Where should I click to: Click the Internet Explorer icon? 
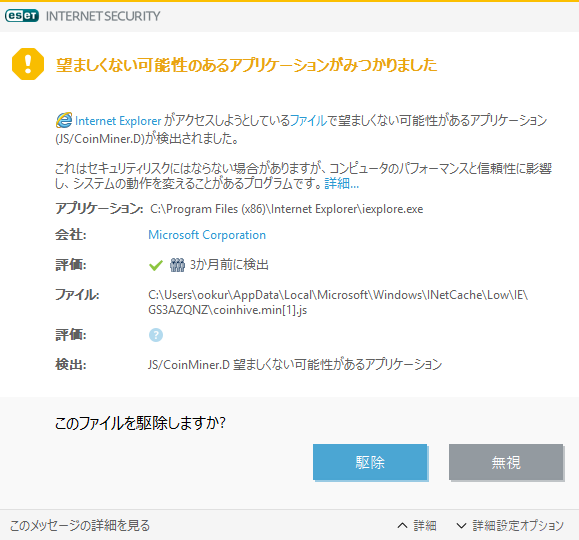pos(64,120)
